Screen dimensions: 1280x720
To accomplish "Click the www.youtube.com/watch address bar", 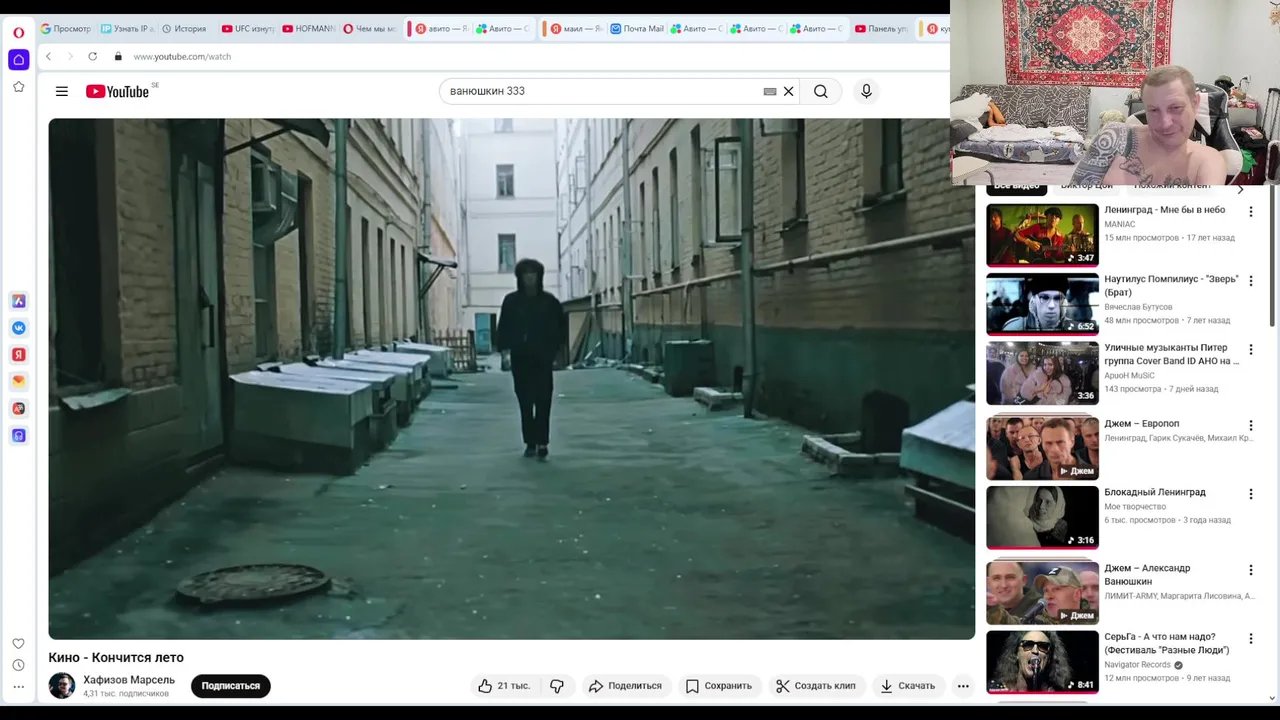I will (x=182, y=56).
